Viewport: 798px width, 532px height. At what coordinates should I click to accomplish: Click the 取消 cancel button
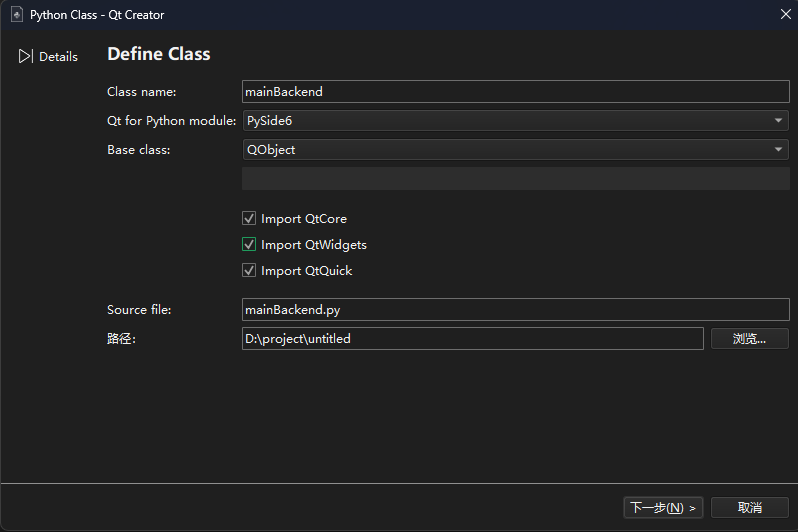pyautogui.click(x=750, y=508)
